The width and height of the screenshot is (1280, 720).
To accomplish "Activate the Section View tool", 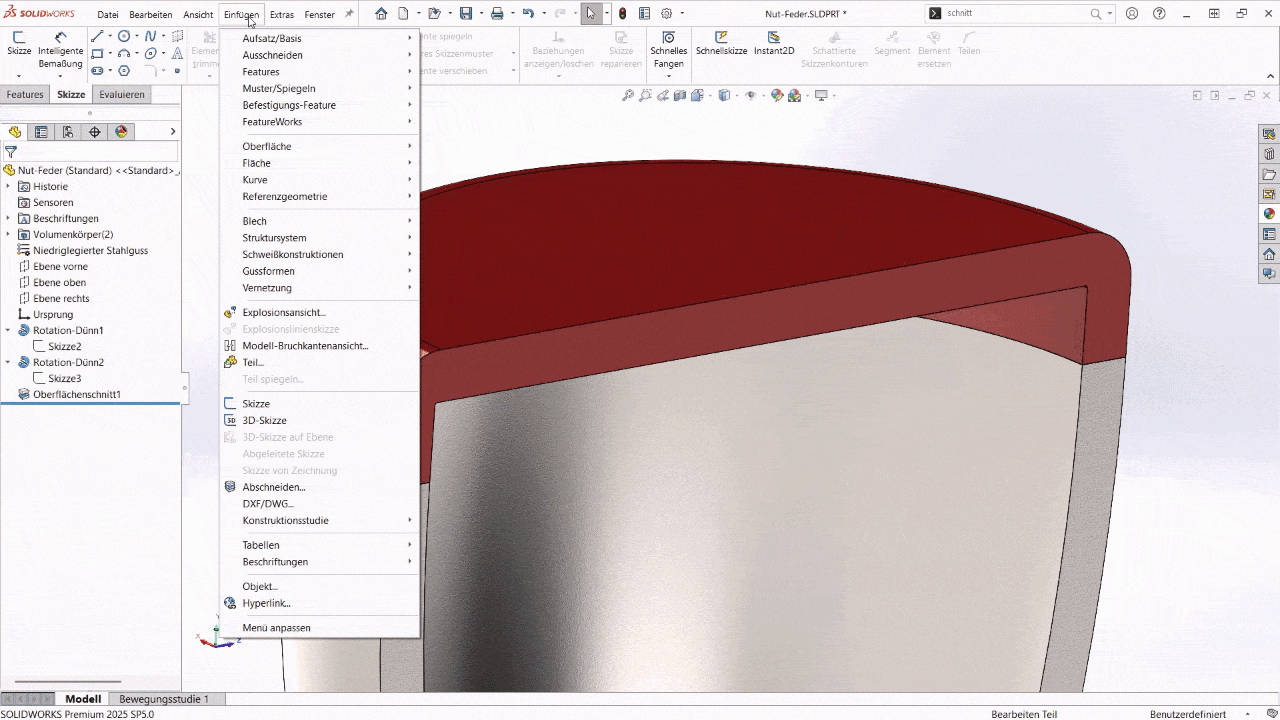I will coord(680,95).
